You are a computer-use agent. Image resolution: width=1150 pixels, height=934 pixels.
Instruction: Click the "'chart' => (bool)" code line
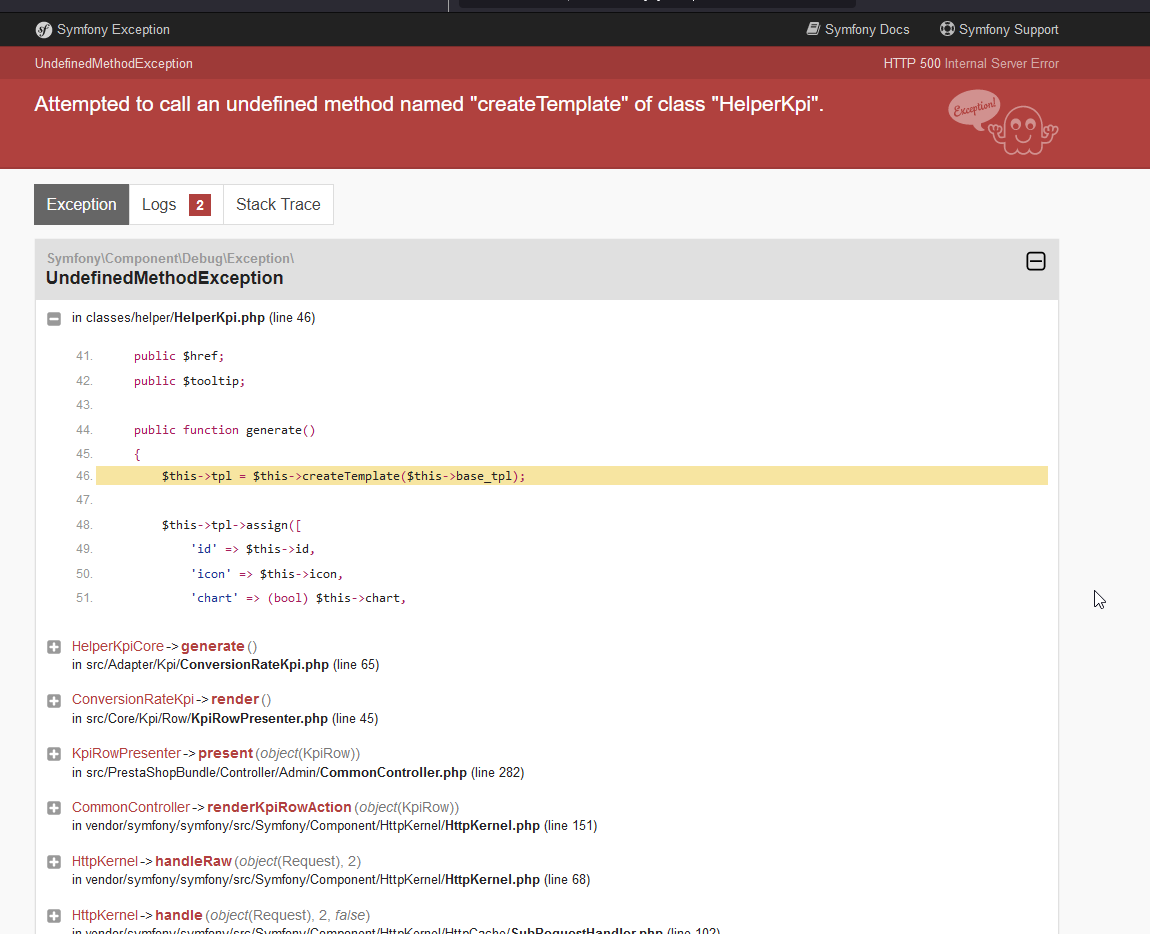point(299,598)
